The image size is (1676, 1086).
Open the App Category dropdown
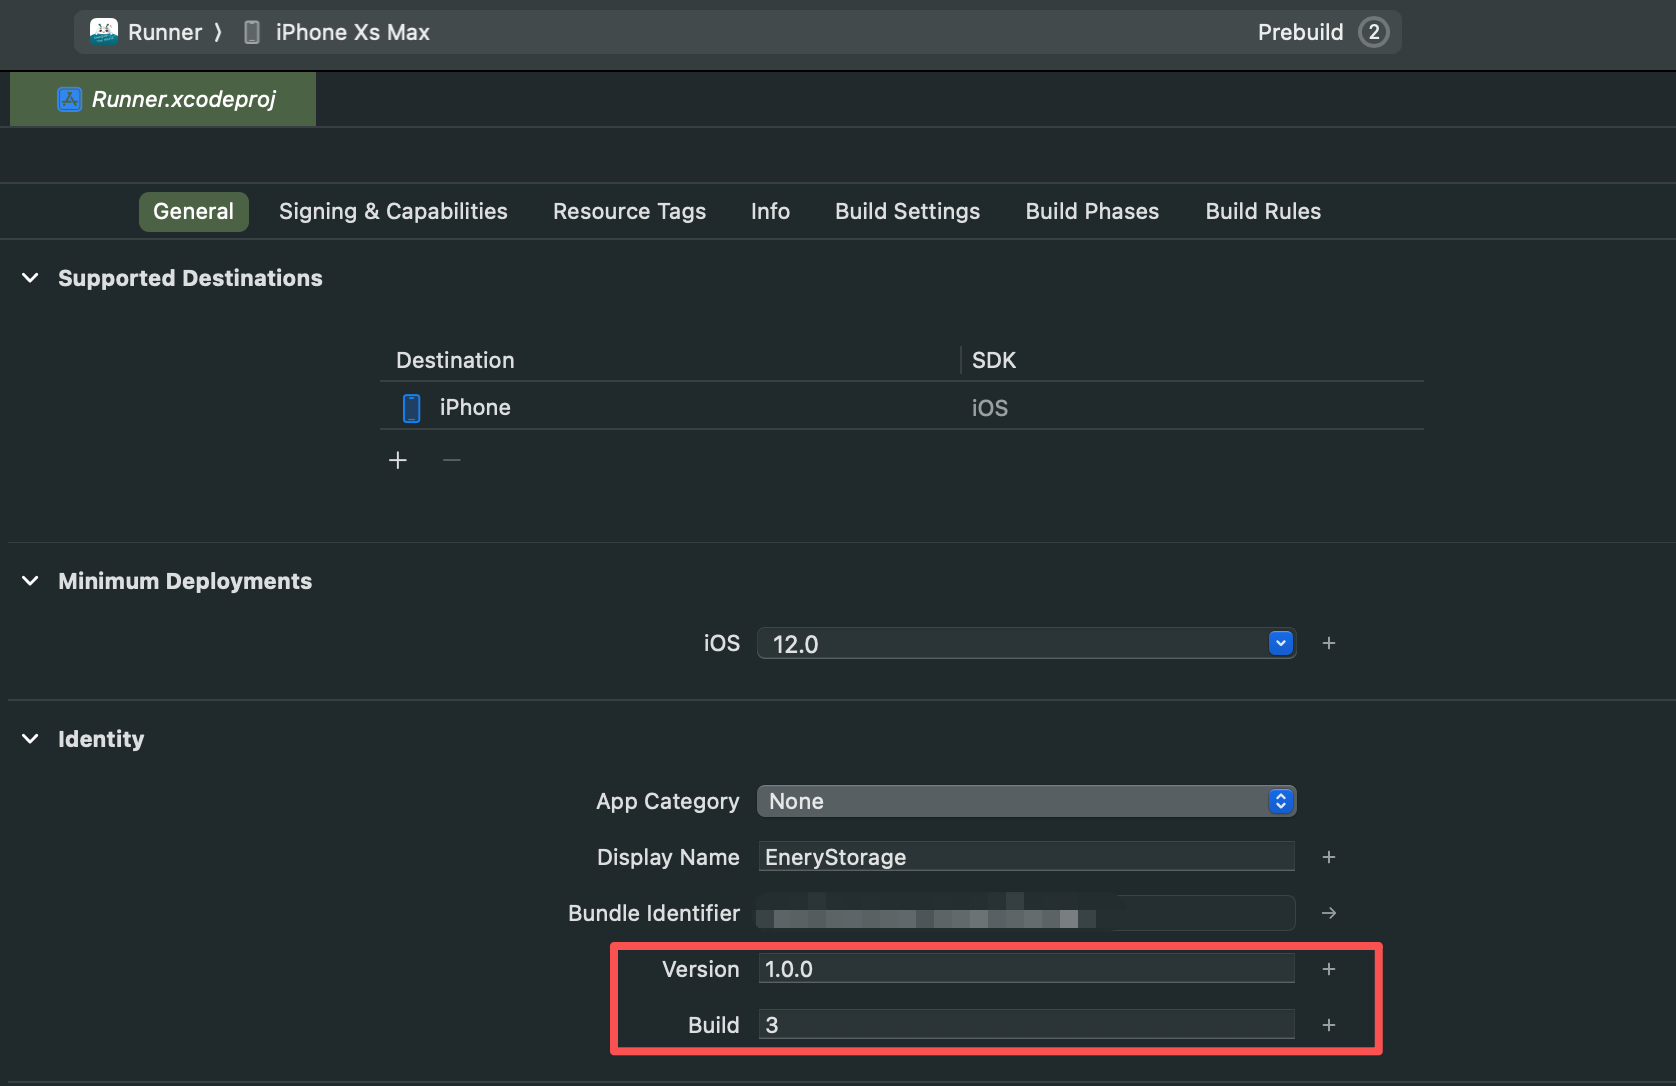1027,801
